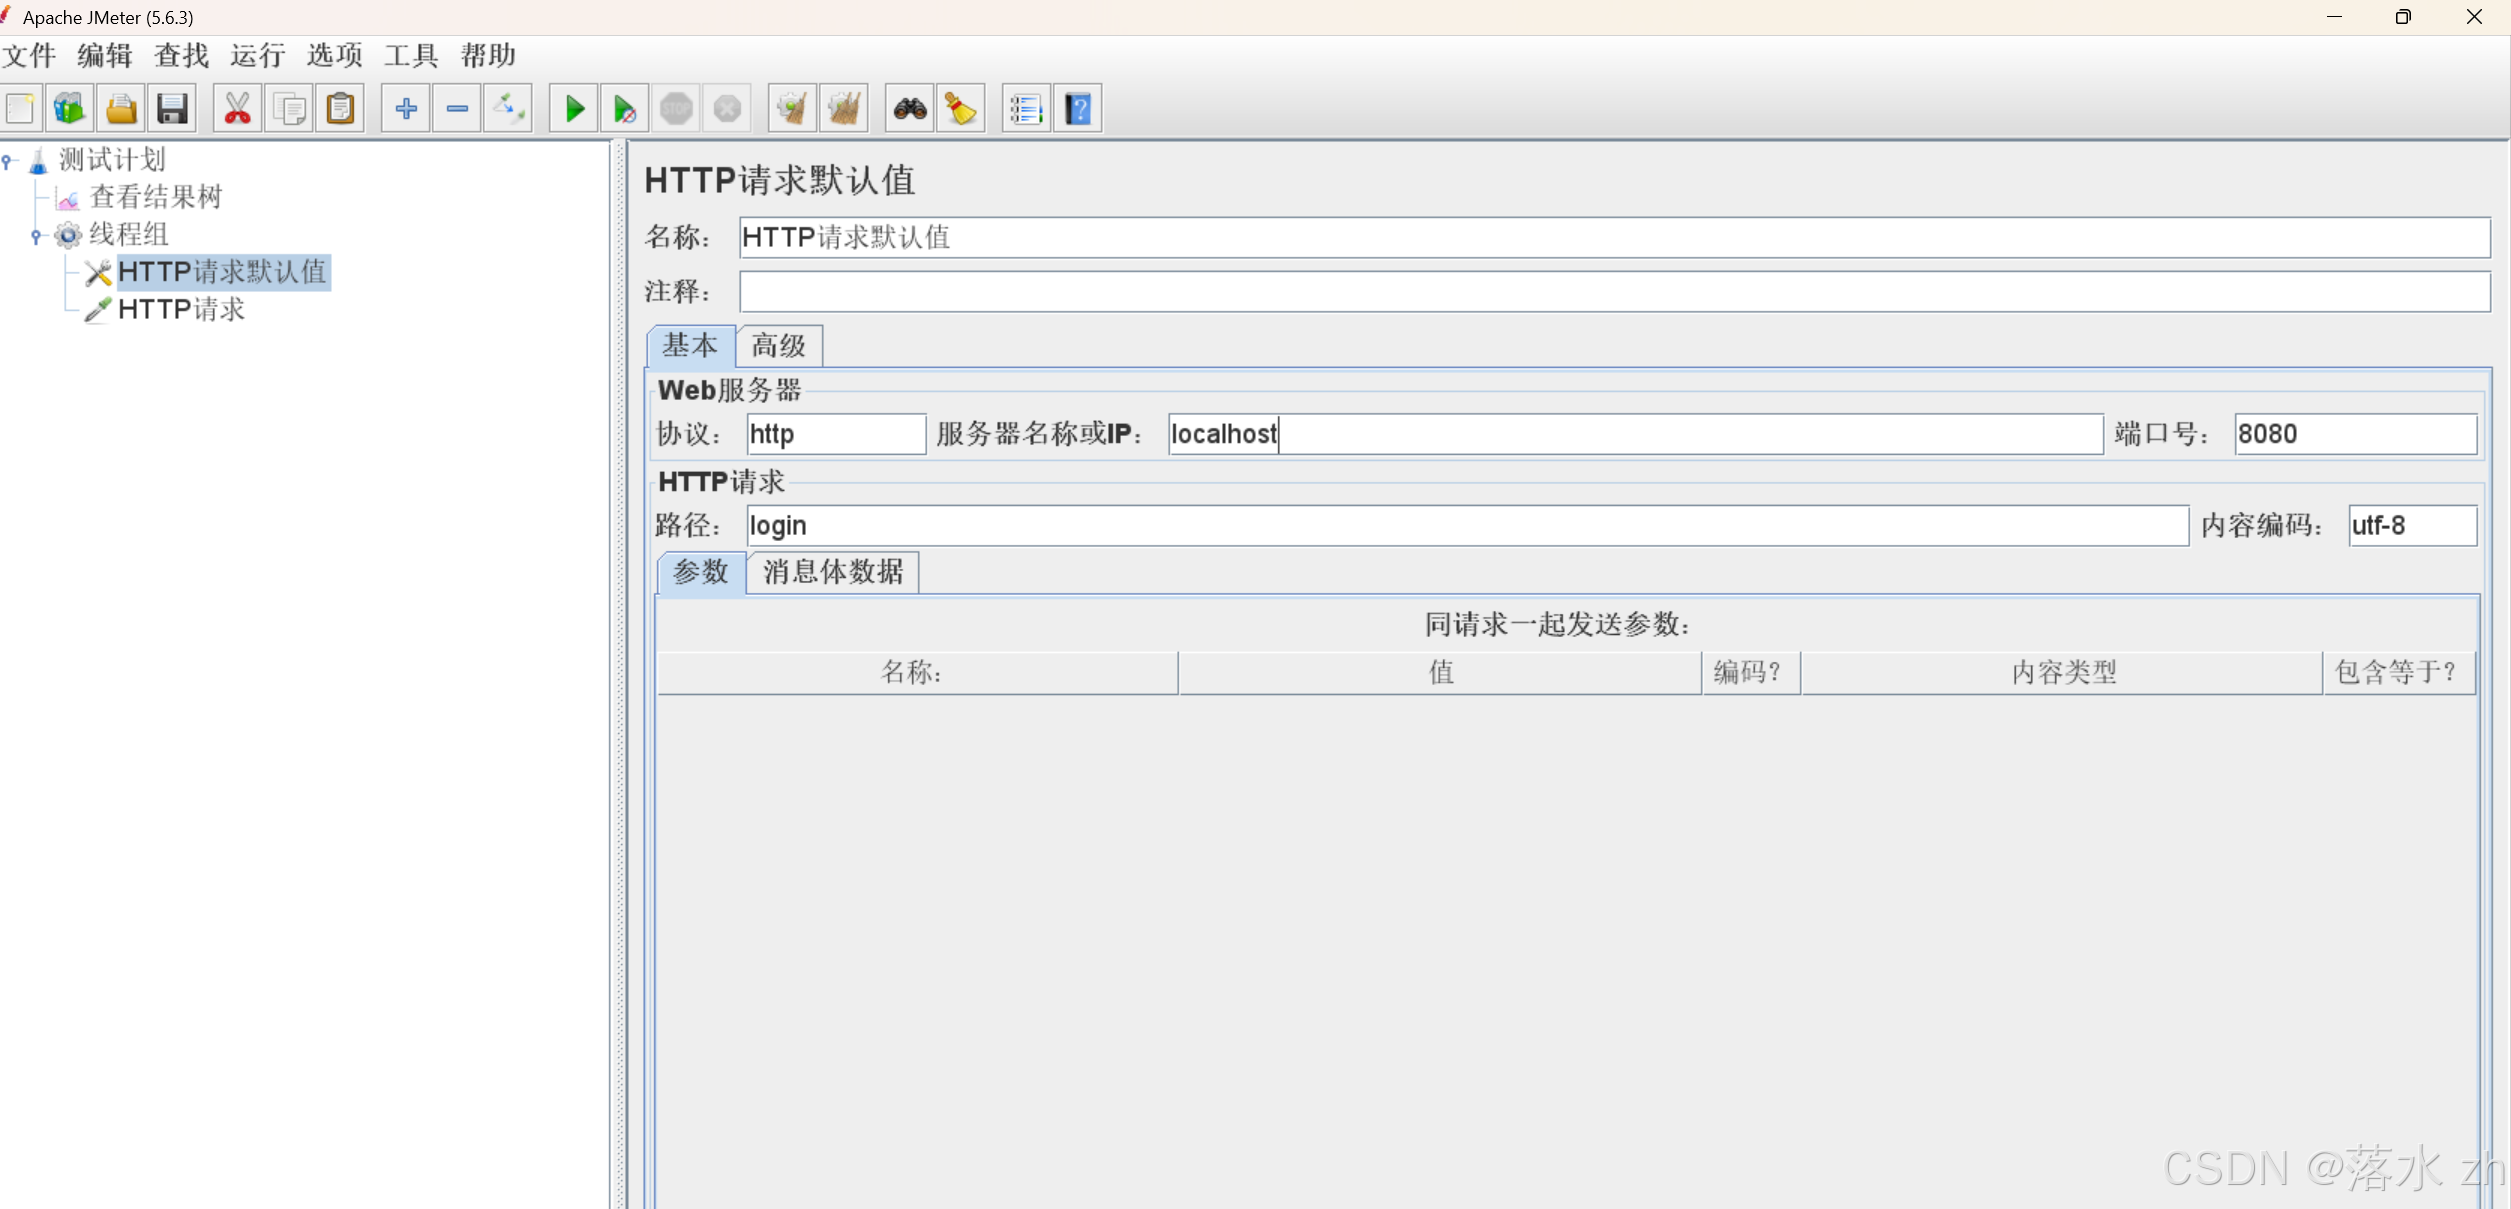
Task: Click the Copy icon in toolbar
Action: (x=289, y=108)
